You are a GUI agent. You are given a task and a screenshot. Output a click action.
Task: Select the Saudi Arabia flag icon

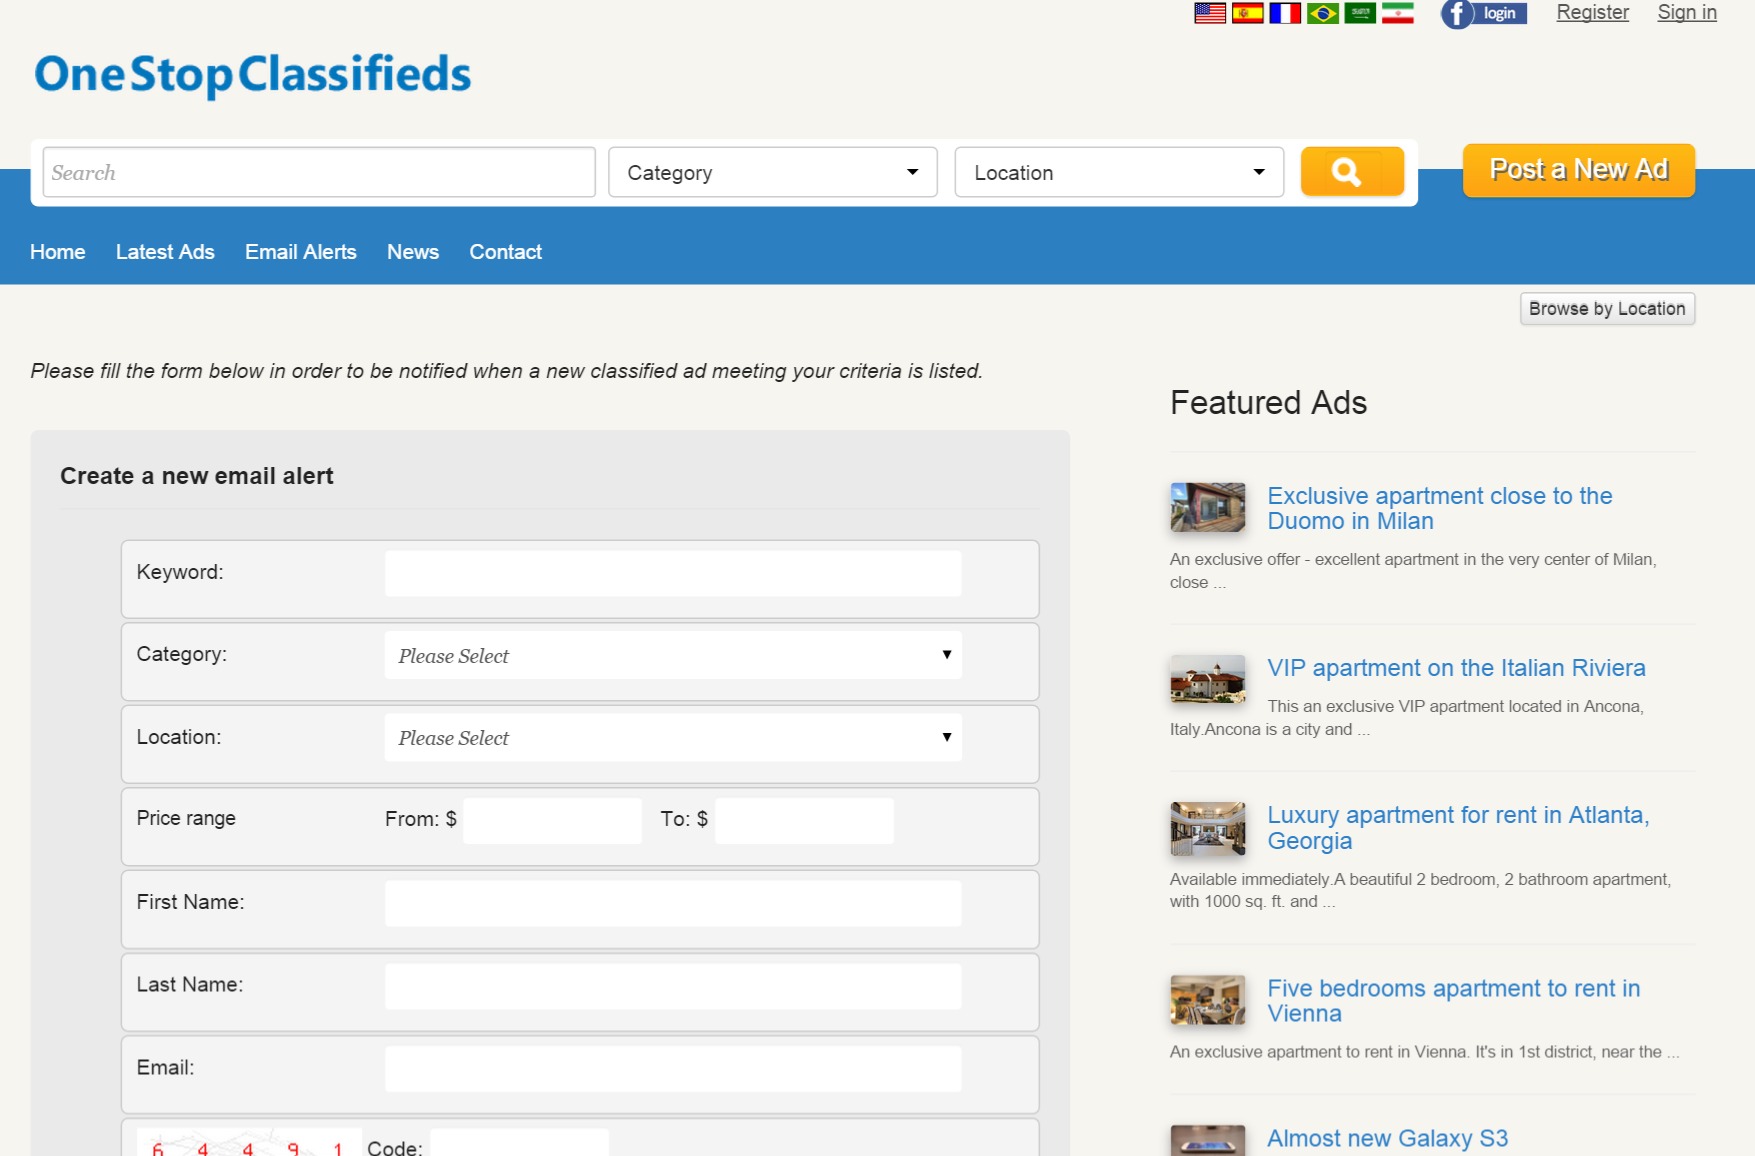[x=1361, y=13]
